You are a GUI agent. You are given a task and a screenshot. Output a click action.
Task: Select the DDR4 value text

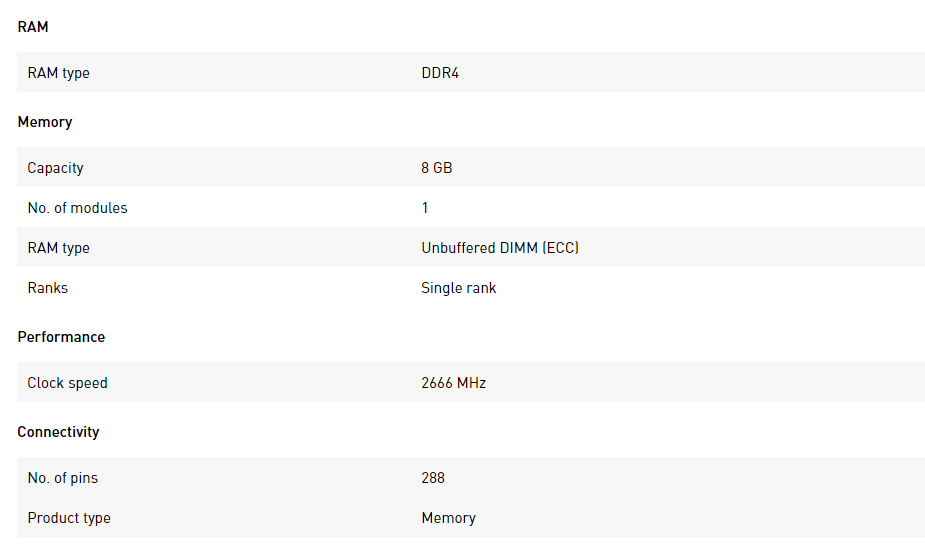click(440, 73)
